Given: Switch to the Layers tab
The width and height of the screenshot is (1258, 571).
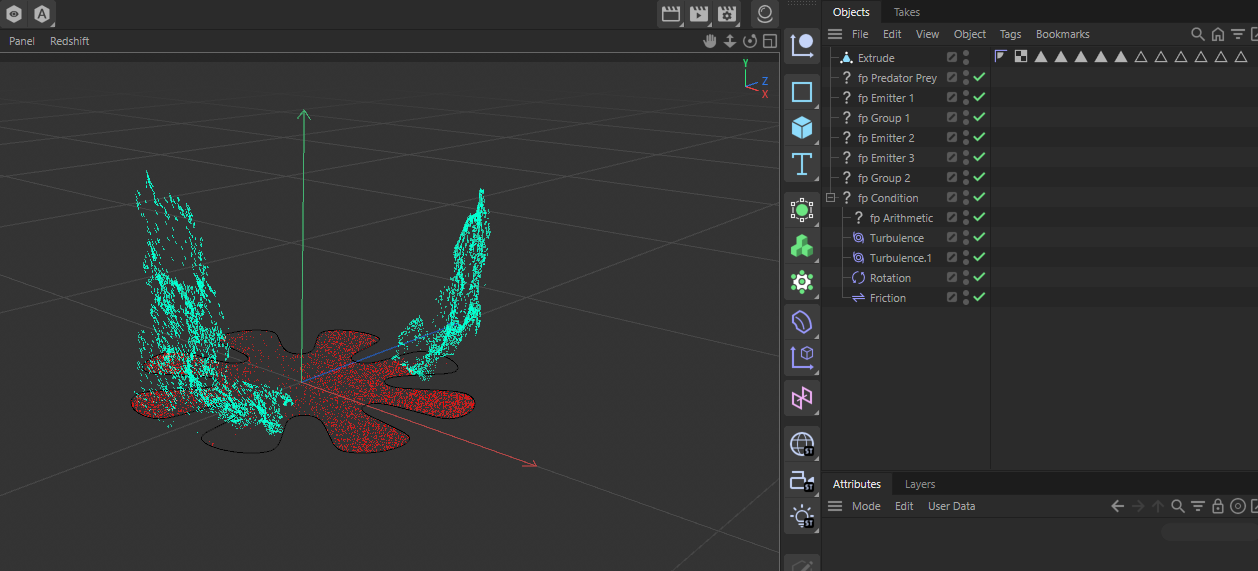Looking at the screenshot, I should pos(920,484).
